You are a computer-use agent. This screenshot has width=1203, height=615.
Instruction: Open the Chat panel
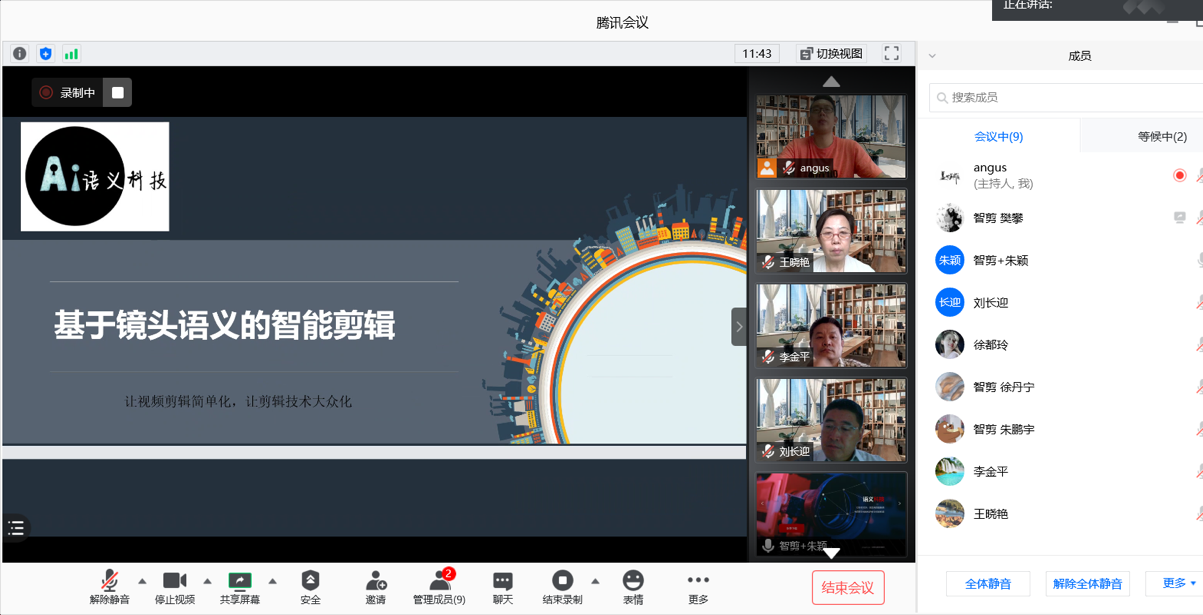tap(502, 587)
